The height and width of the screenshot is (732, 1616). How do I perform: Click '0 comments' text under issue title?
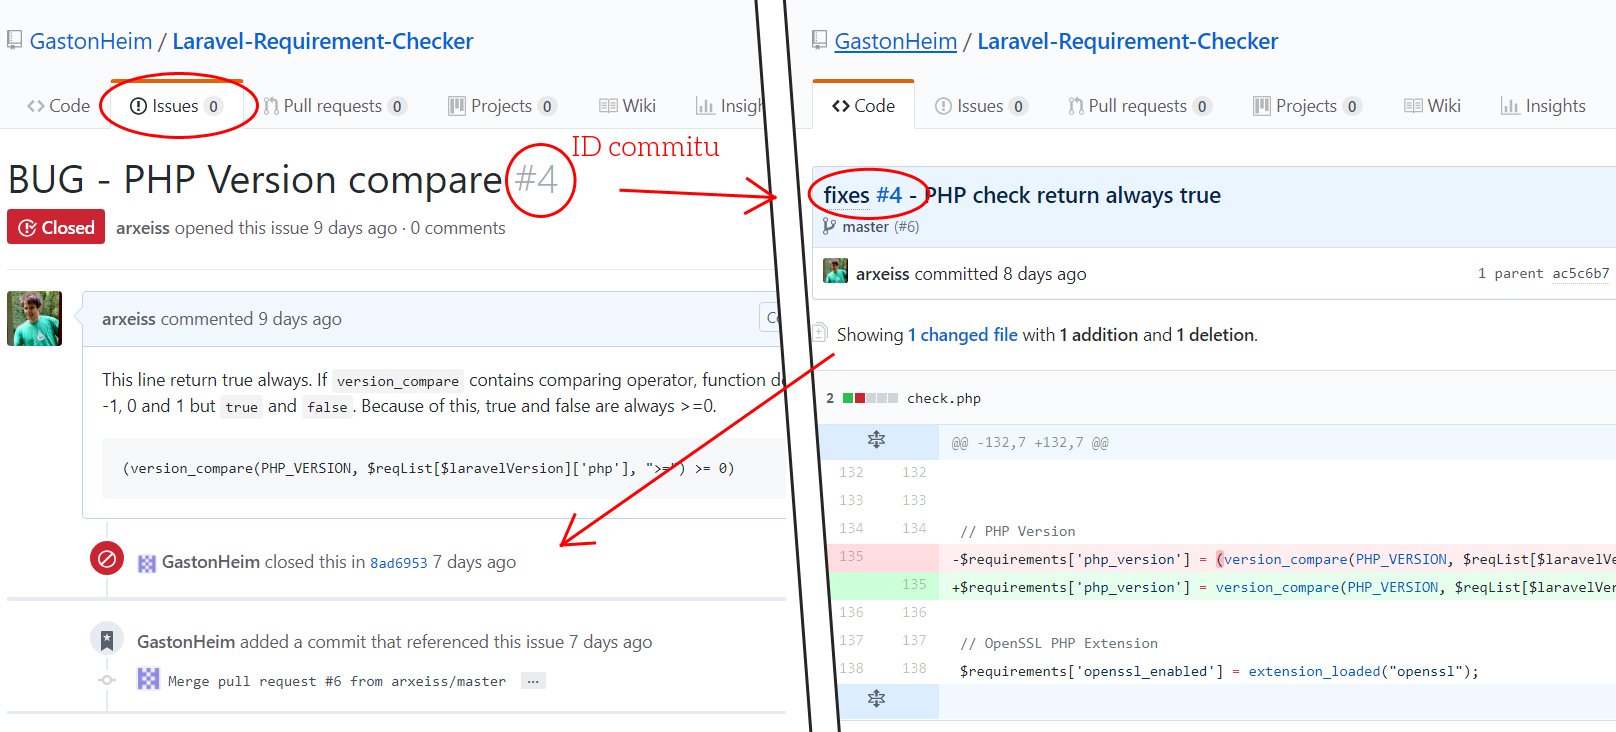[458, 228]
